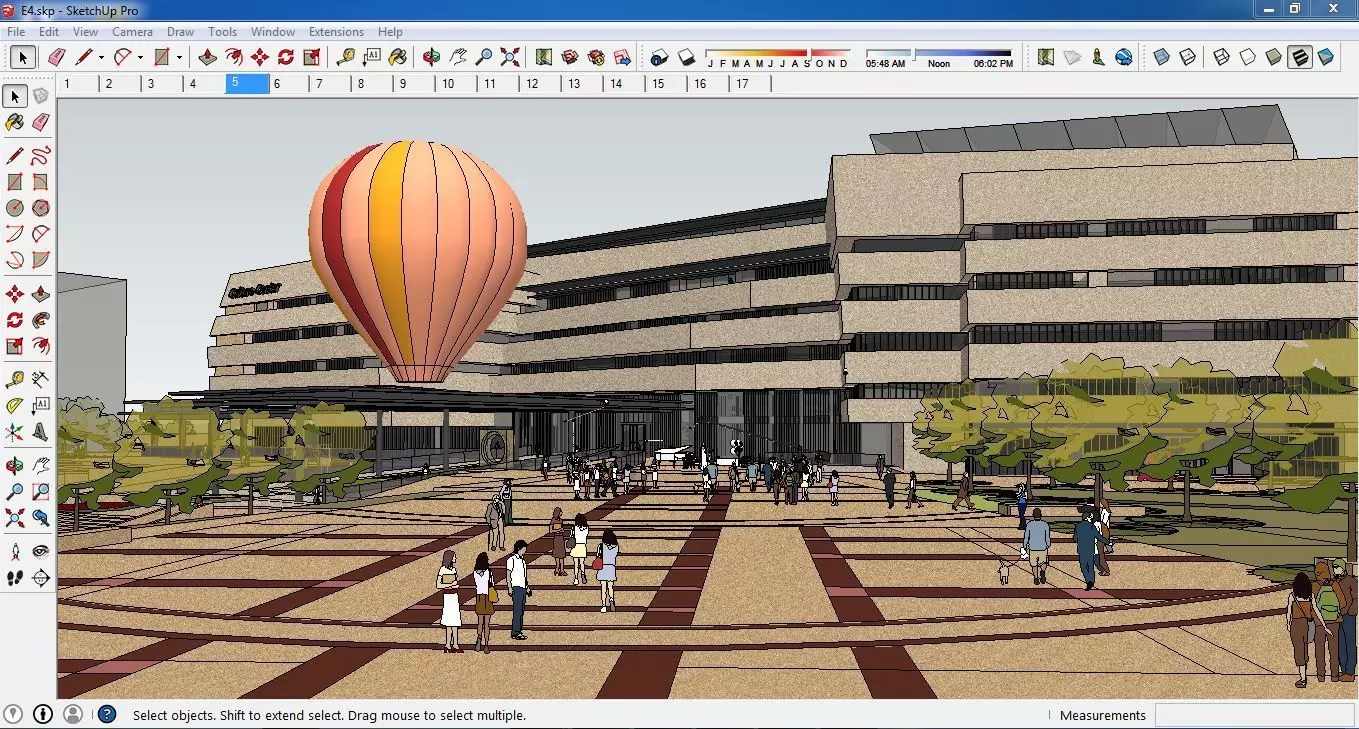The width and height of the screenshot is (1359, 729).
Task: Click the Add Location map icon
Action: click(x=1046, y=57)
